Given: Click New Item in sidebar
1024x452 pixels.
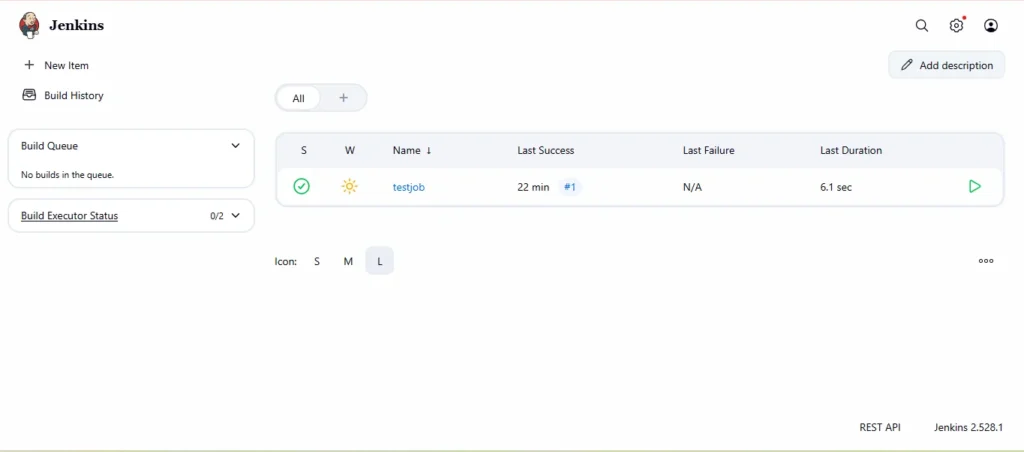Looking at the screenshot, I should 66,65.
